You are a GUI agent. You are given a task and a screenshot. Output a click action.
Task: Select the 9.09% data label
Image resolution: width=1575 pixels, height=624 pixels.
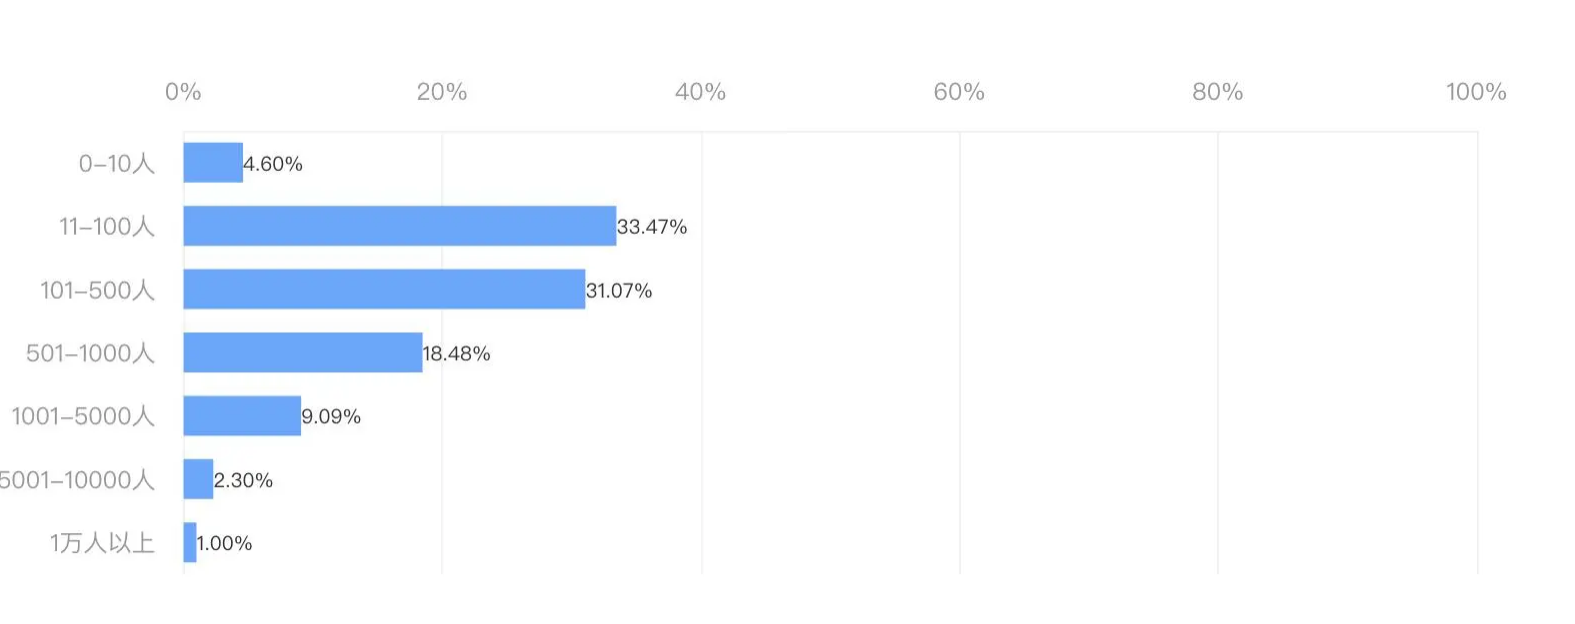point(331,417)
